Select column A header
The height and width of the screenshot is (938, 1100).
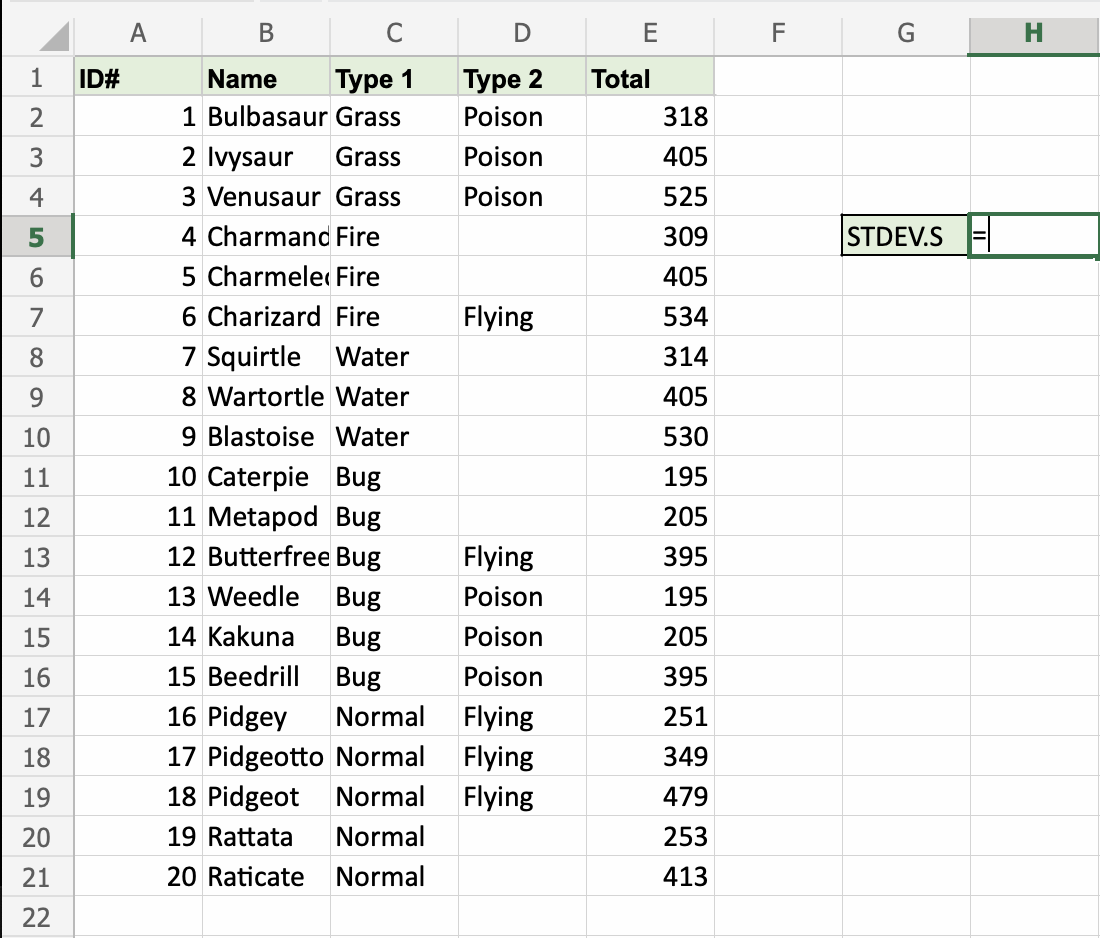pos(138,34)
